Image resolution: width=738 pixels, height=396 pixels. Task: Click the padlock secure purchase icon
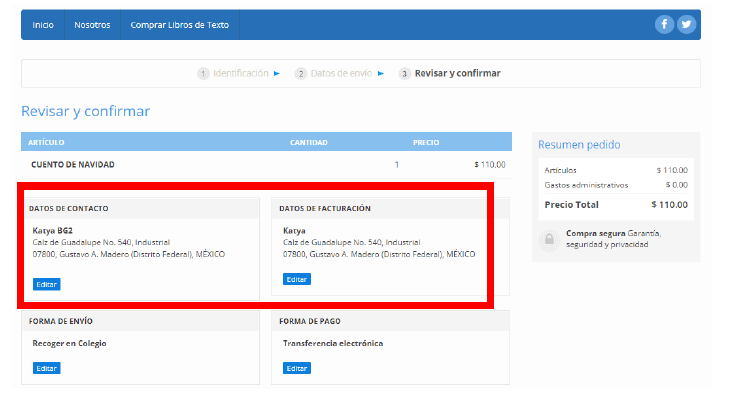(549, 239)
